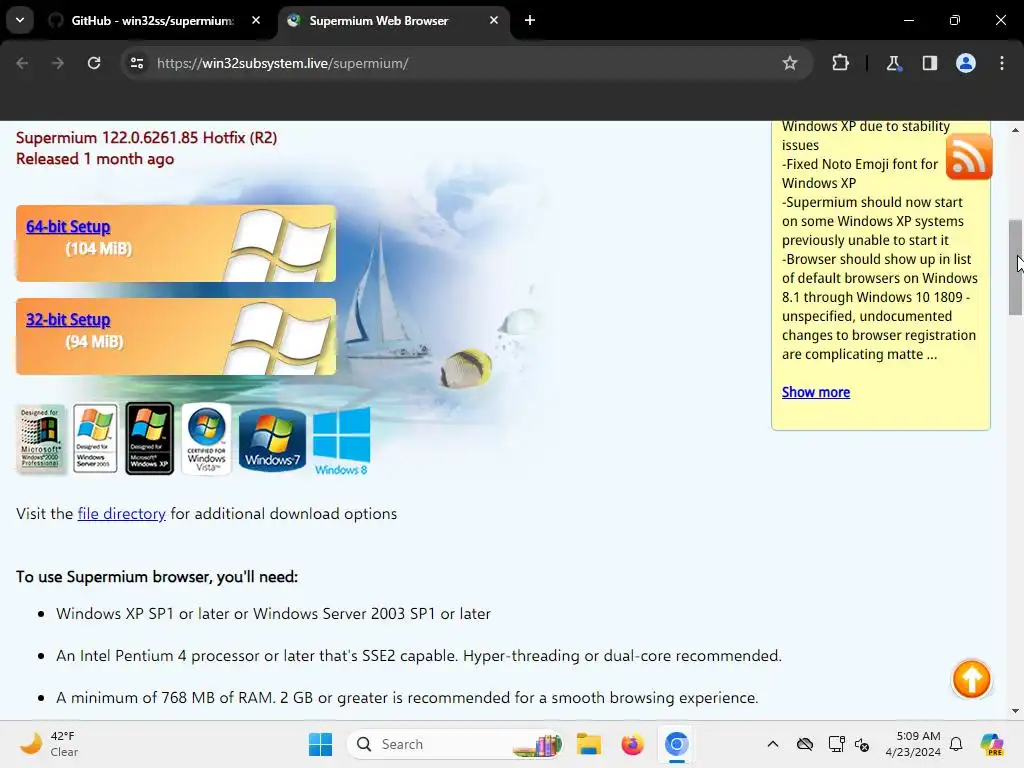Bookmark this page with the star icon

790,63
